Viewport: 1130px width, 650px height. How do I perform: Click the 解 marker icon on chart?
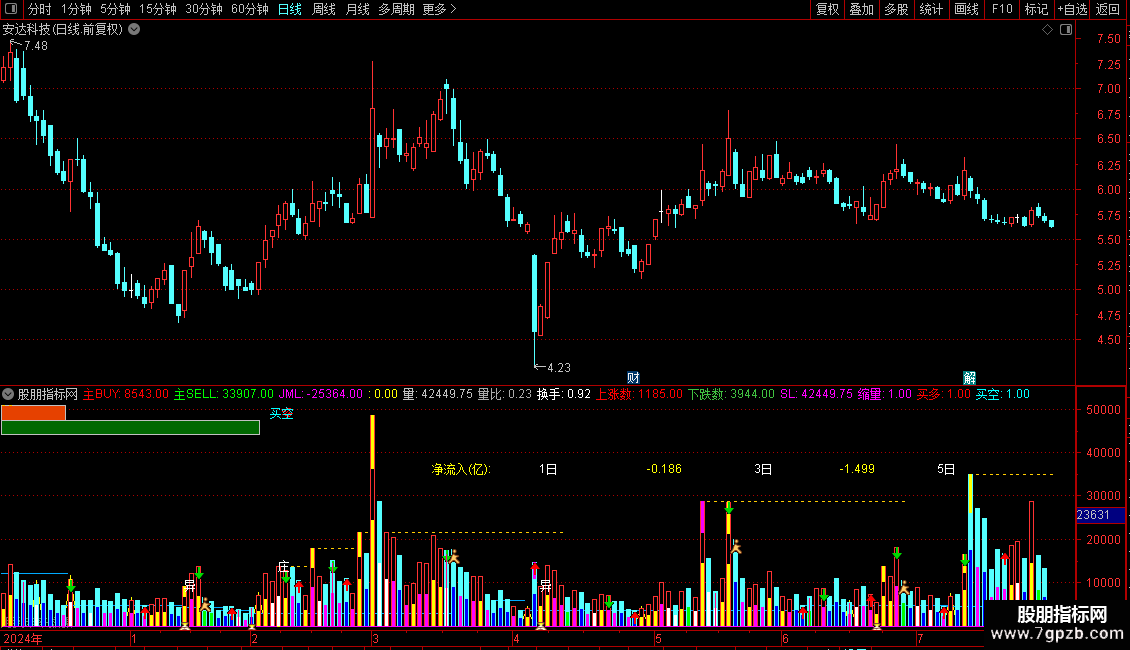970,378
